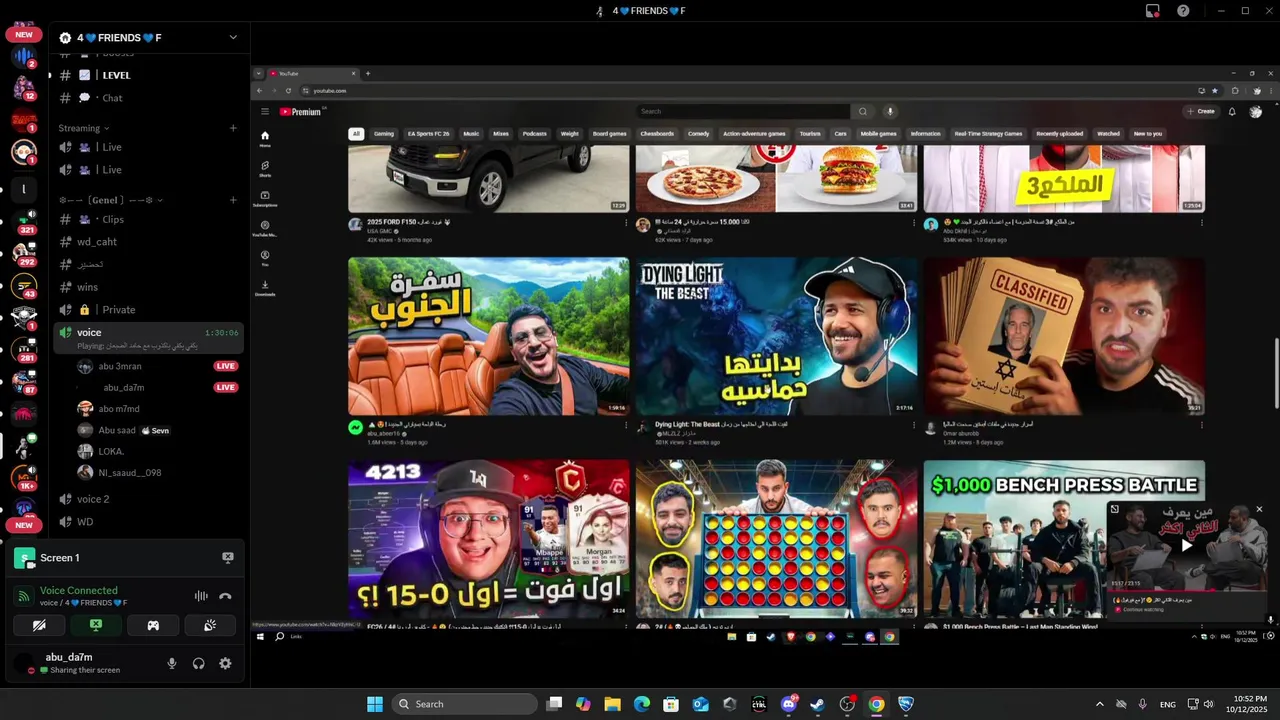Select user Abu saad in voice channel
The height and width of the screenshot is (720, 1280).
[x=158, y=430]
